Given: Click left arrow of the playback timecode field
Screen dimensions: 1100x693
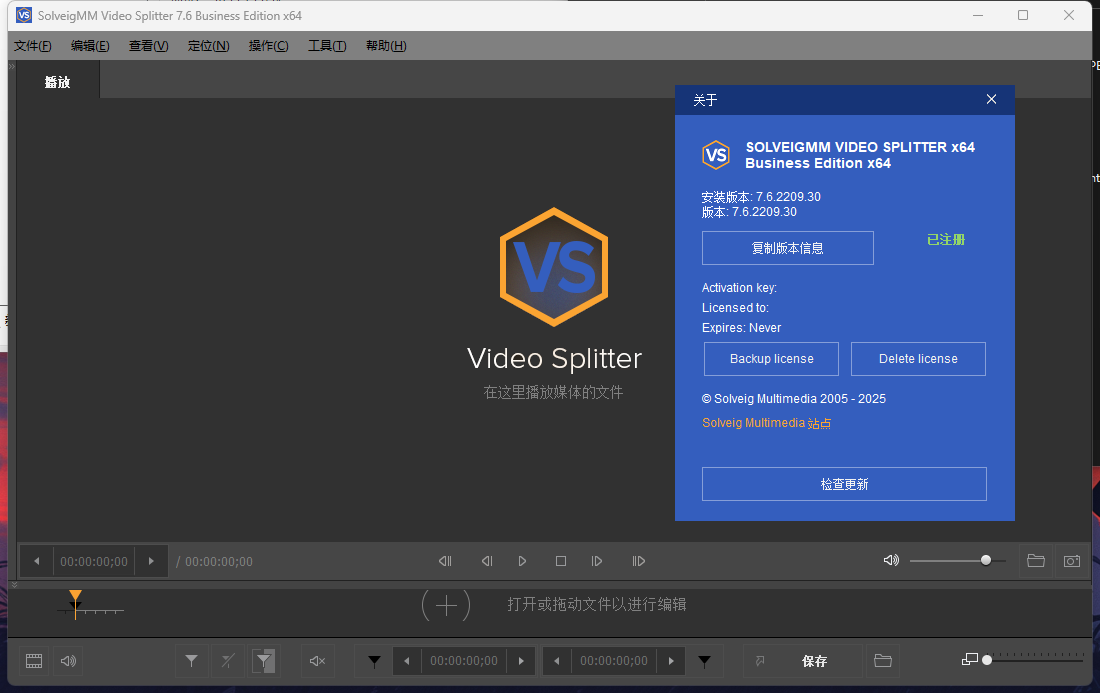Looking at the screenshot, I should [x=36, y=561].
